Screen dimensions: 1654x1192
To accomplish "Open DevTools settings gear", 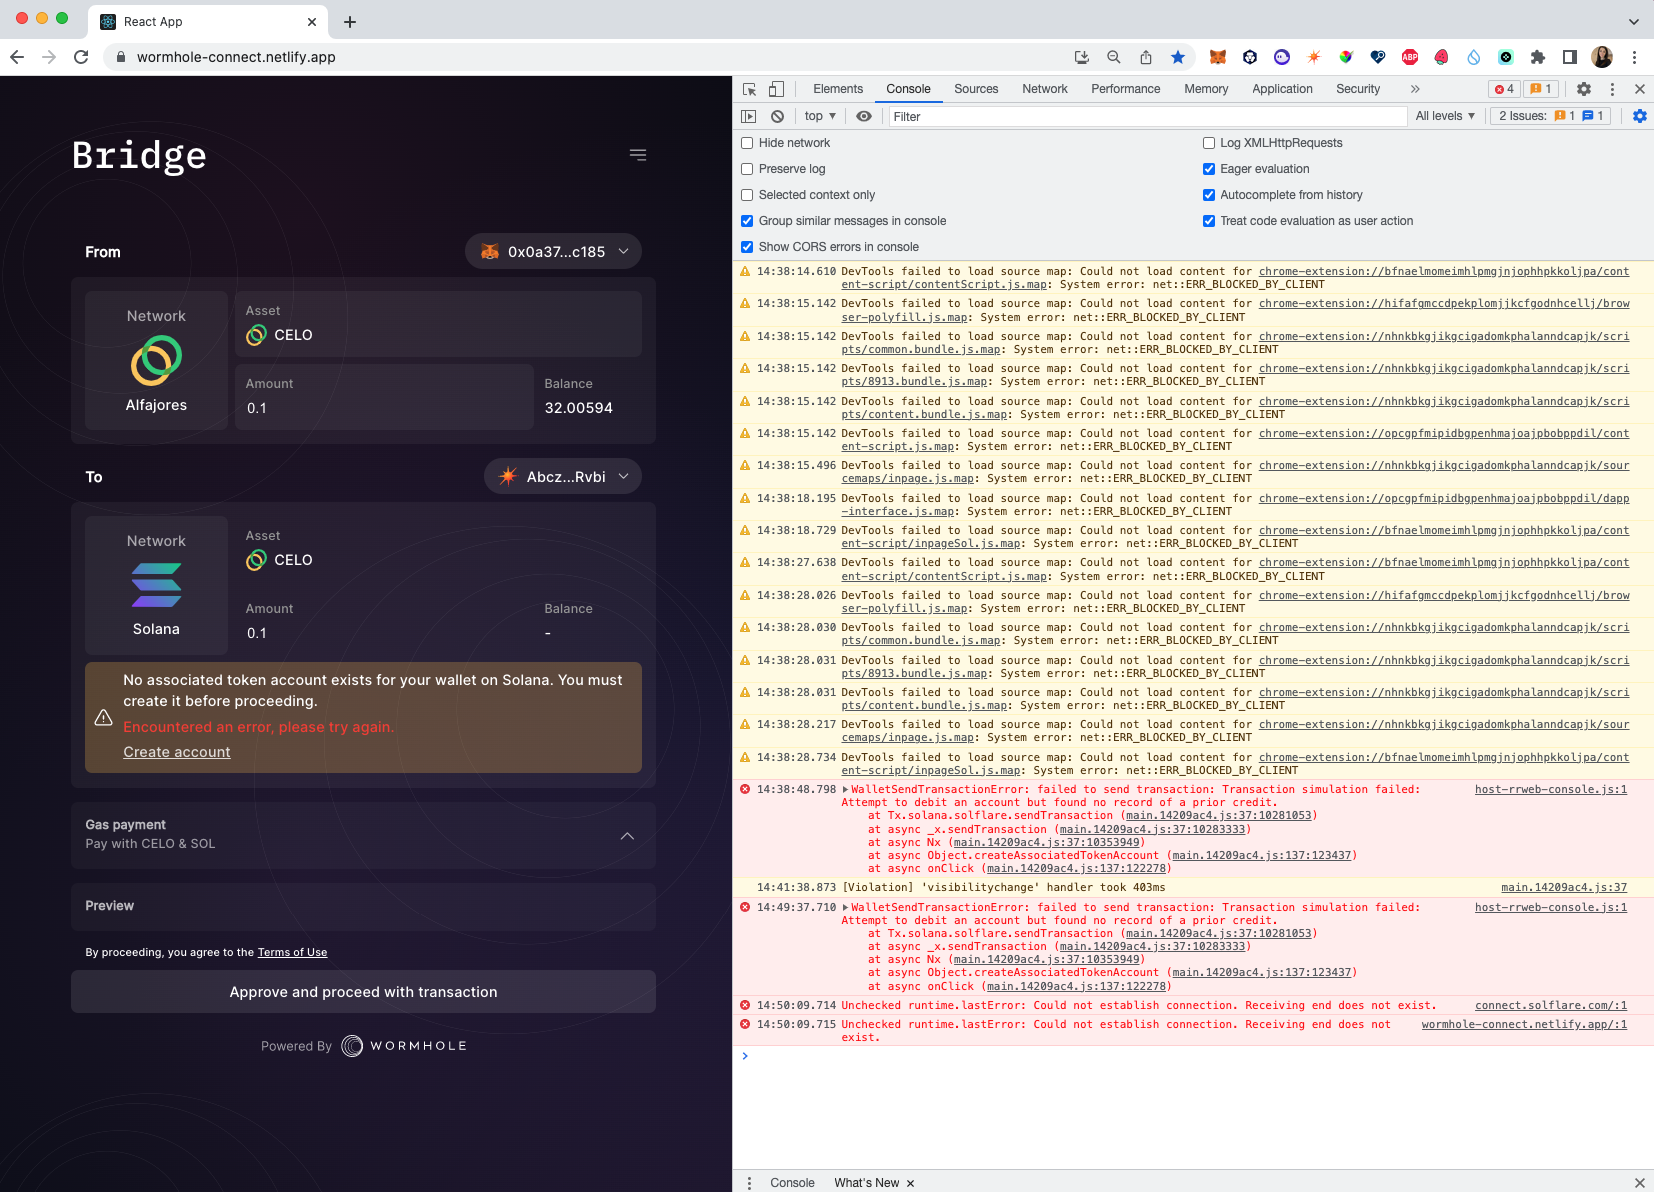I will (x=1583, y=89).
